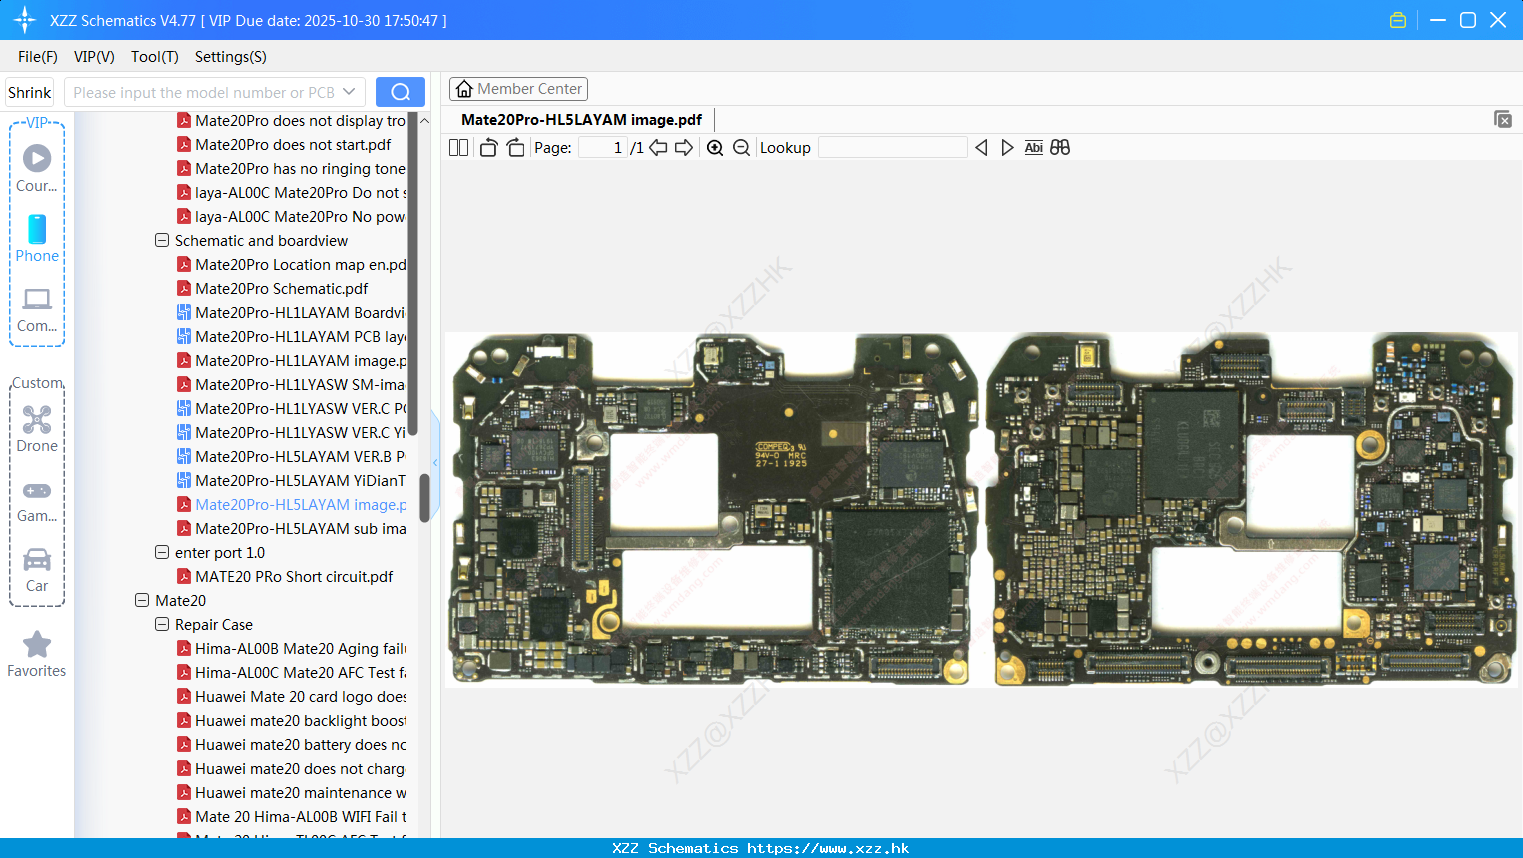This screenshot has height=858, width=1523.
Task: Toggle the two-page layout view icon
Action: (458, 148)
